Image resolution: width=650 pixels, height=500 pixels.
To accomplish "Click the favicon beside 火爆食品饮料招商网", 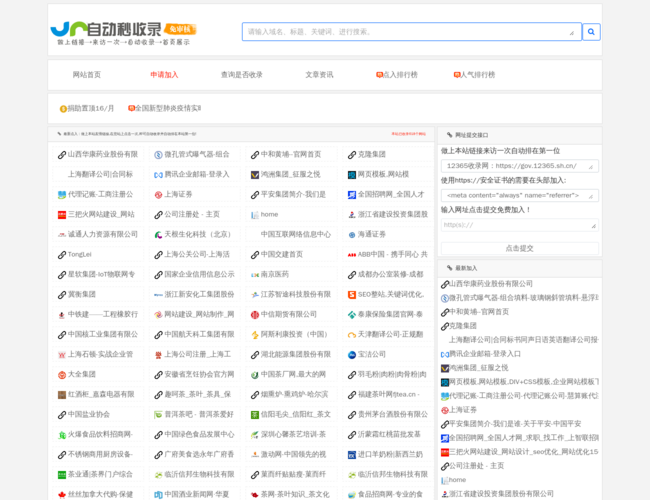I will click(61, 435).
